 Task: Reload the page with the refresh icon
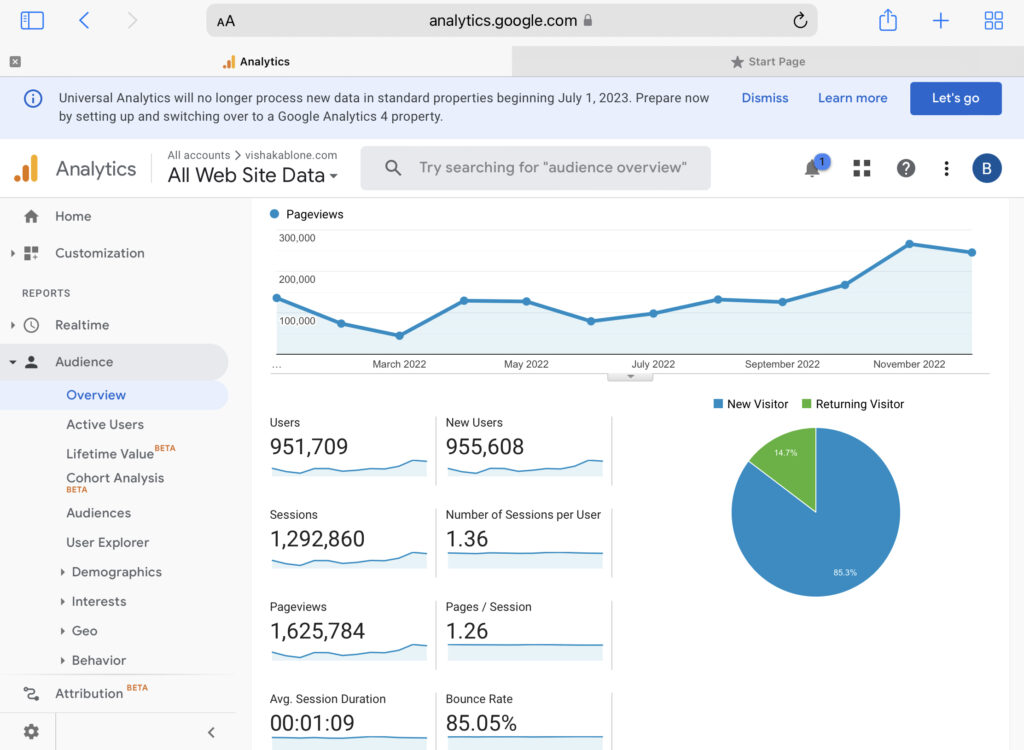800,21
